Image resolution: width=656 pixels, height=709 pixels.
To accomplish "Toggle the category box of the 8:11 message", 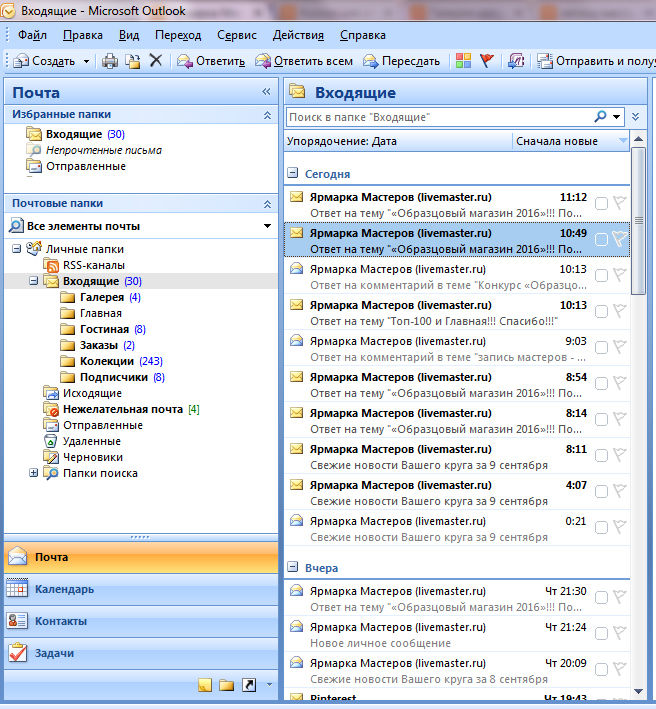I will [601, 455].
